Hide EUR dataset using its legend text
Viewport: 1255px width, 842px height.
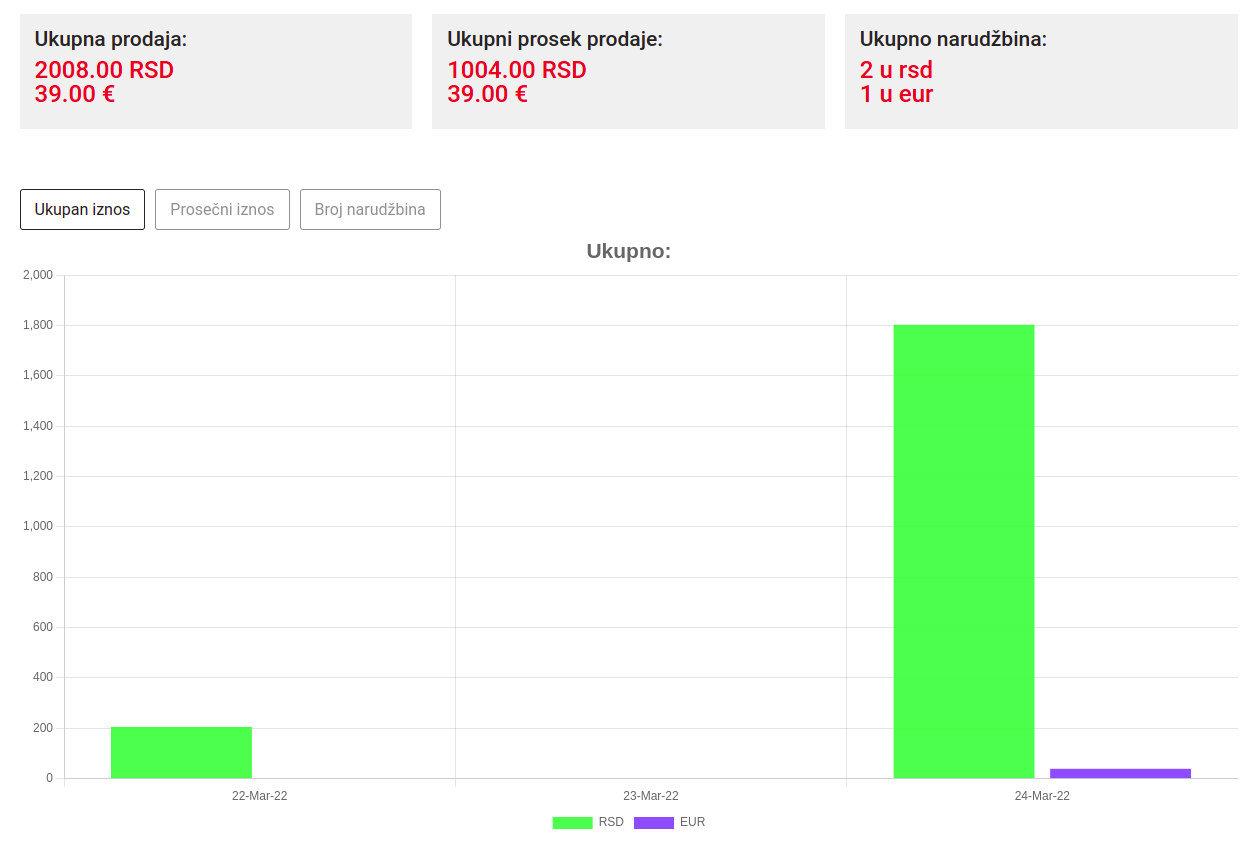[x=692, y=822]
